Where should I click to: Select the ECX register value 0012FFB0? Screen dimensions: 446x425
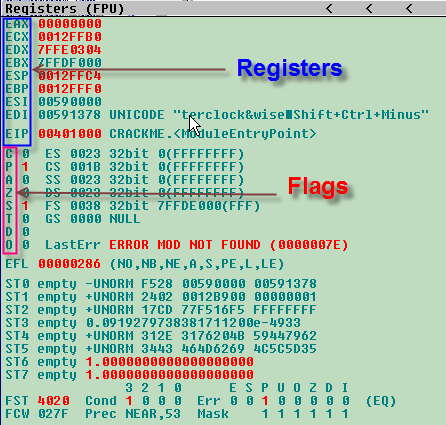coord(70,37)
